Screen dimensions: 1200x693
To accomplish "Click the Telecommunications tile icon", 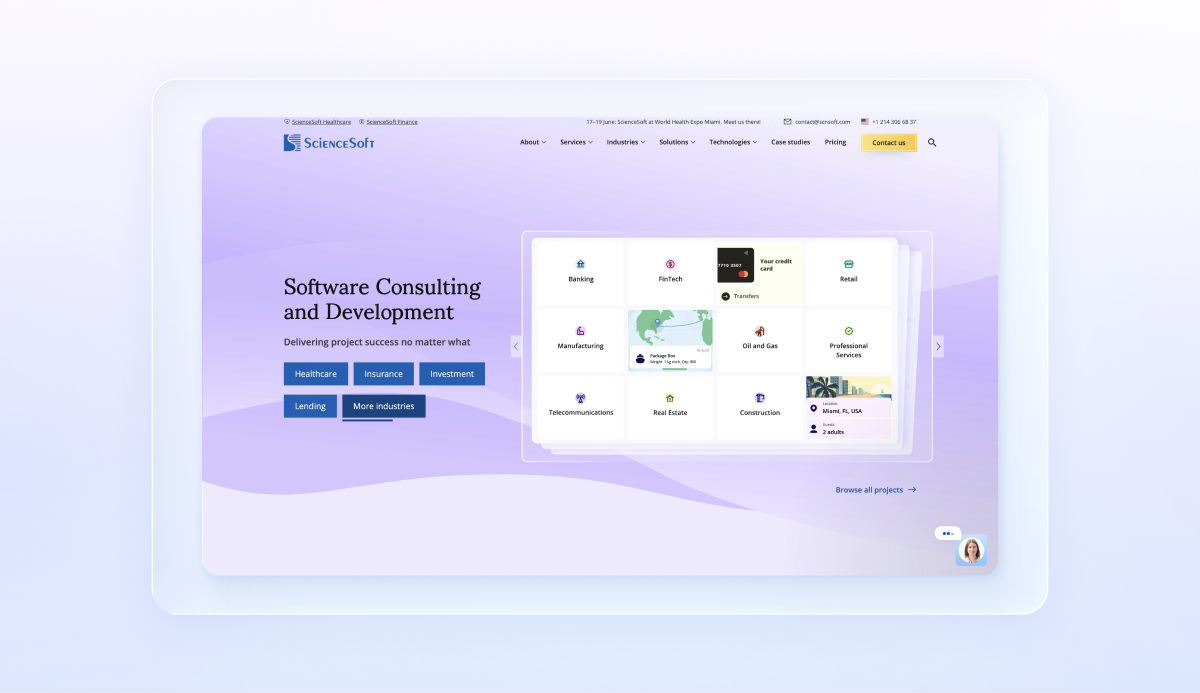I will tap(581, 398).
